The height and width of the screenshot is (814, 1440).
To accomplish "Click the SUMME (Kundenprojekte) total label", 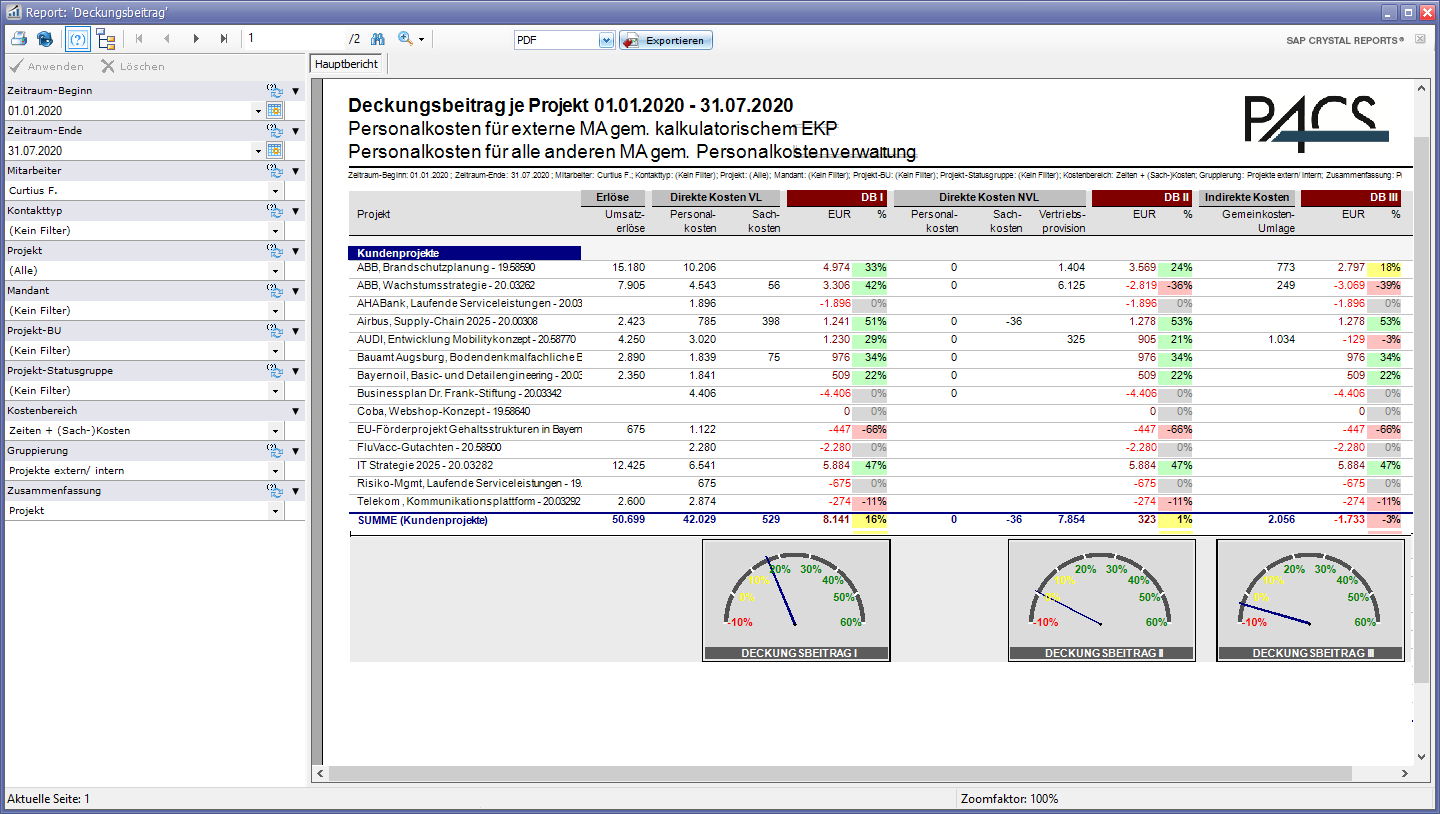I will 422,520.
